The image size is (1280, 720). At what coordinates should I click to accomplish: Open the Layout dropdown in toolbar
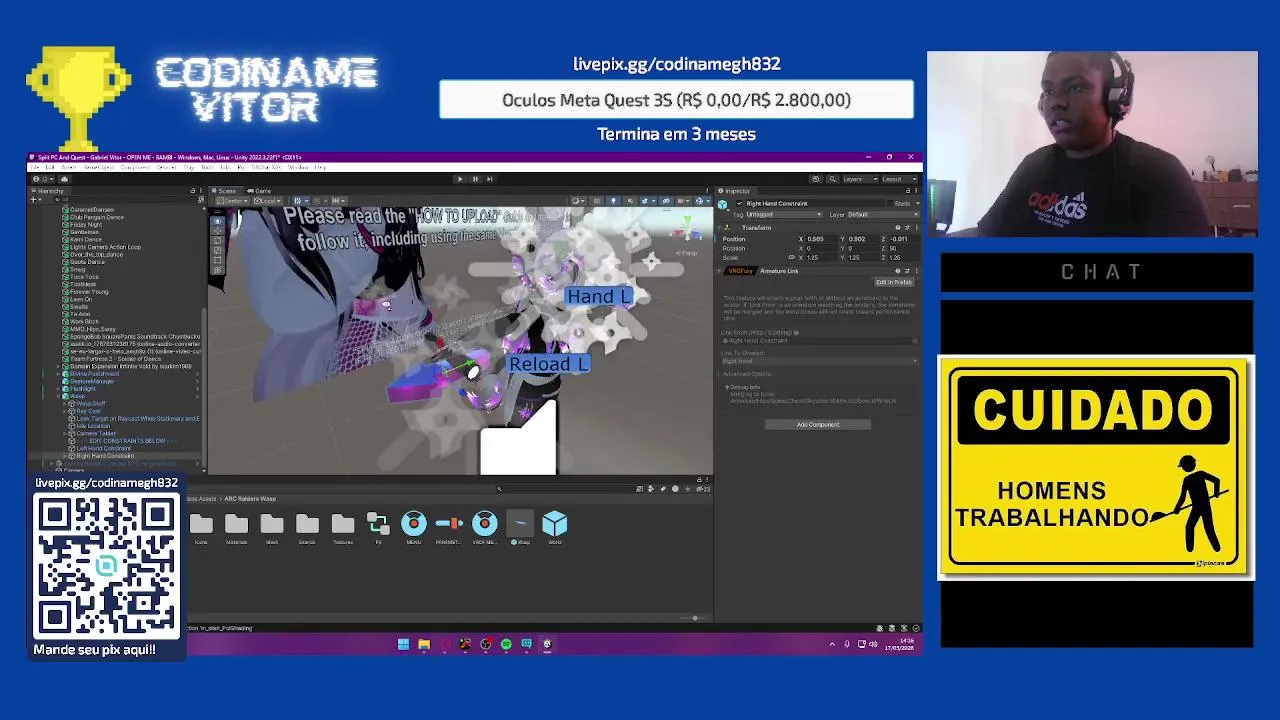pos(901,179)
